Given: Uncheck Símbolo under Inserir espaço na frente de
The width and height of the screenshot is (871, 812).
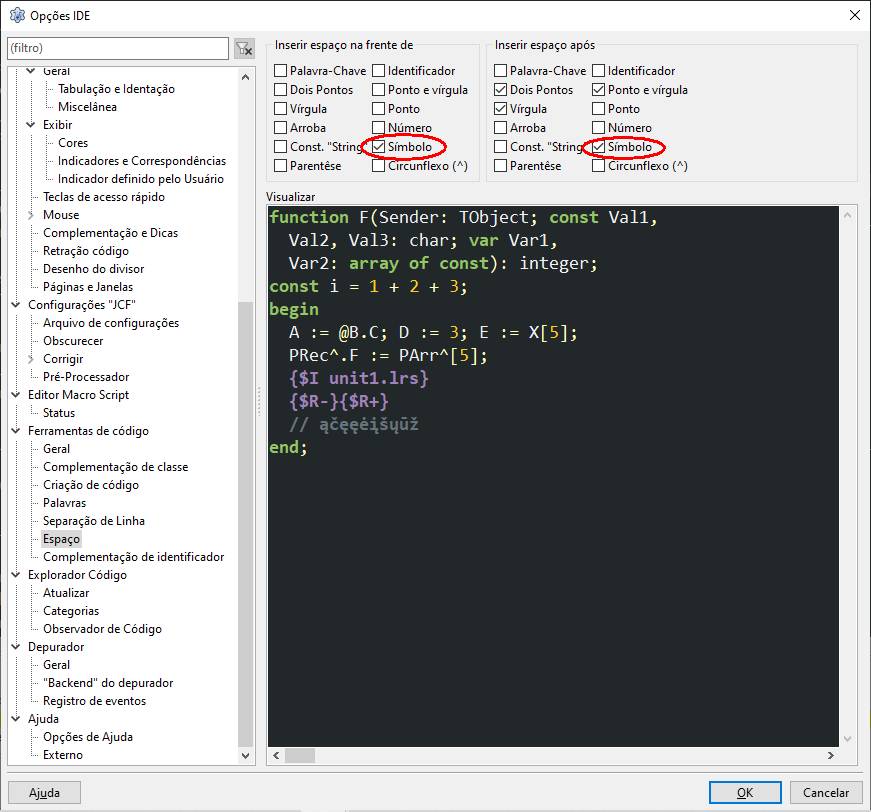Looking at the screenshot, I should [379, 147].
